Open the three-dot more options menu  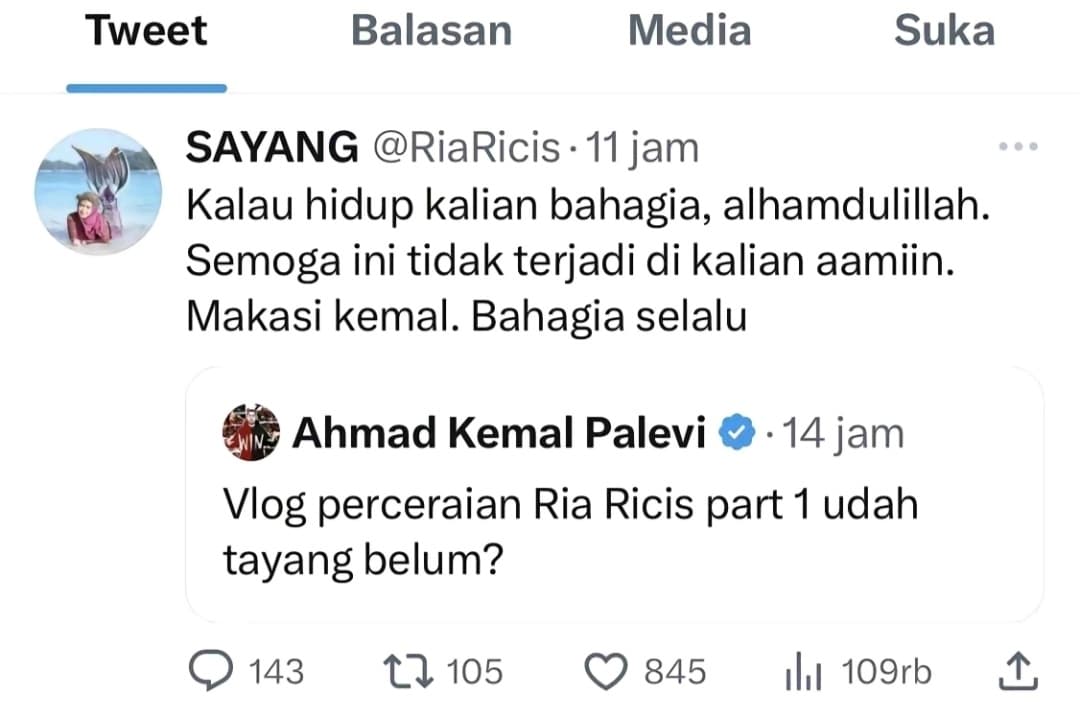(x=1018, y=148)
